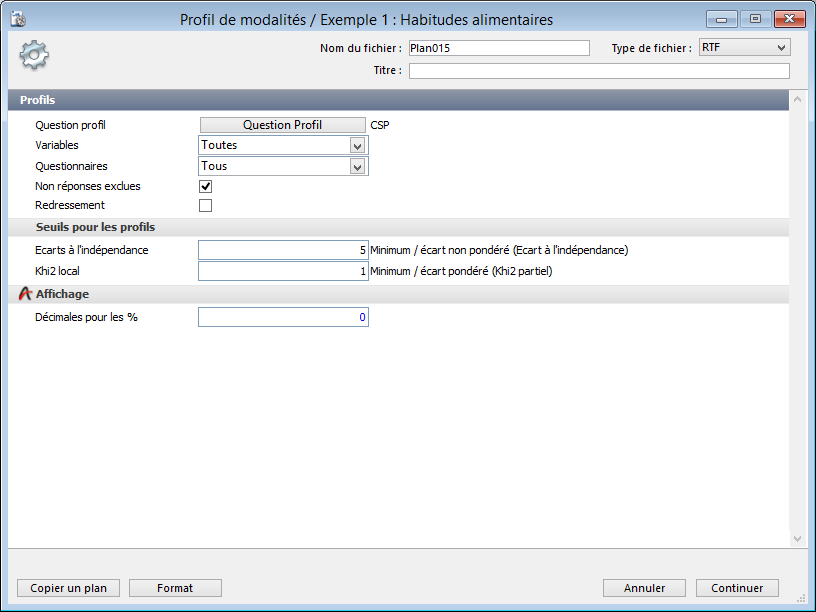The image size is (816, 612).
Task: Minimize the dialog window
Action: point(721,19)
